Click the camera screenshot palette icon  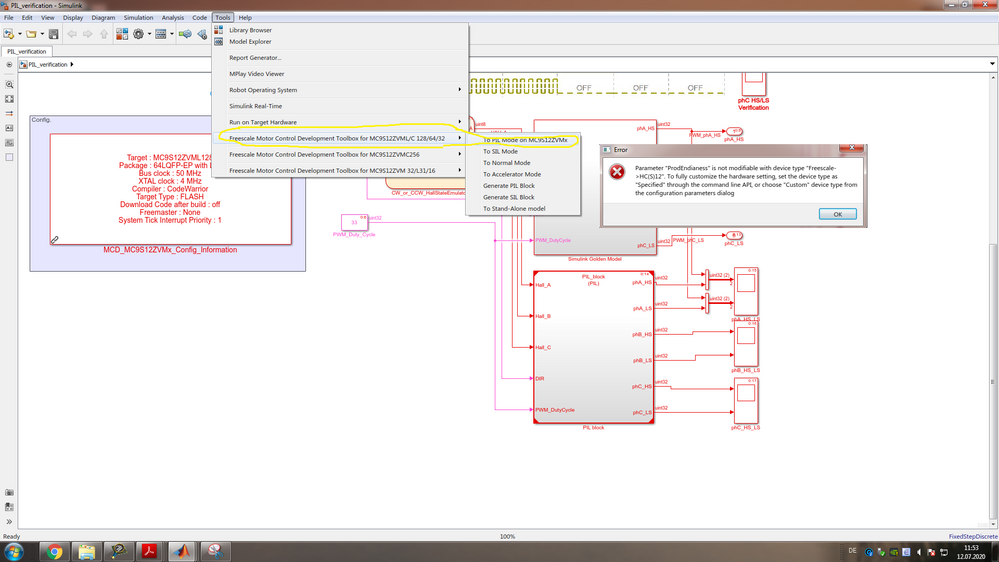9,493
